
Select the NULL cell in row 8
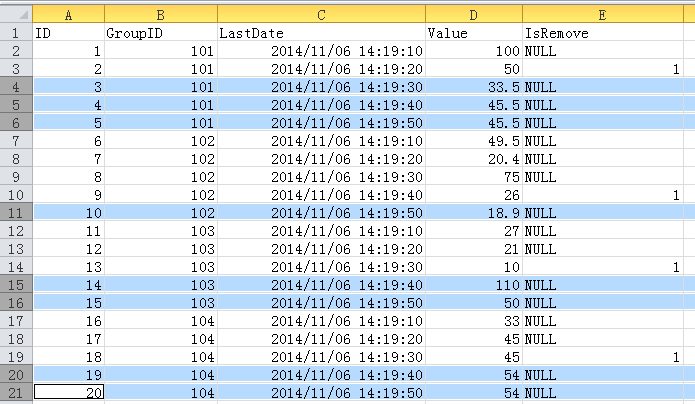point(603,158)
